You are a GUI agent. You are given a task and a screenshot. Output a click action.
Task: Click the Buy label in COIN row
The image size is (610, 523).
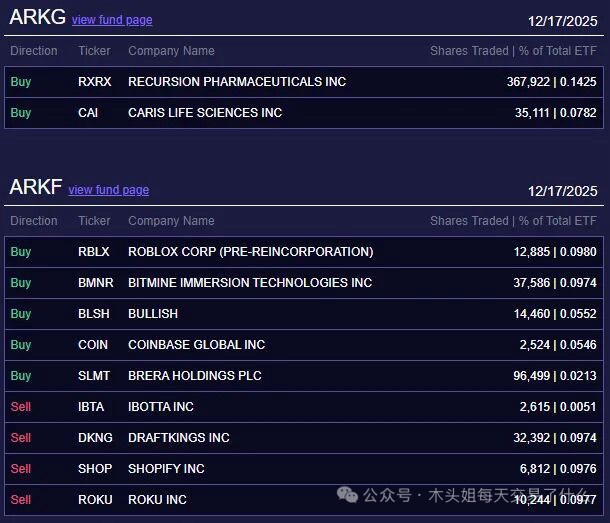point(21,345)
